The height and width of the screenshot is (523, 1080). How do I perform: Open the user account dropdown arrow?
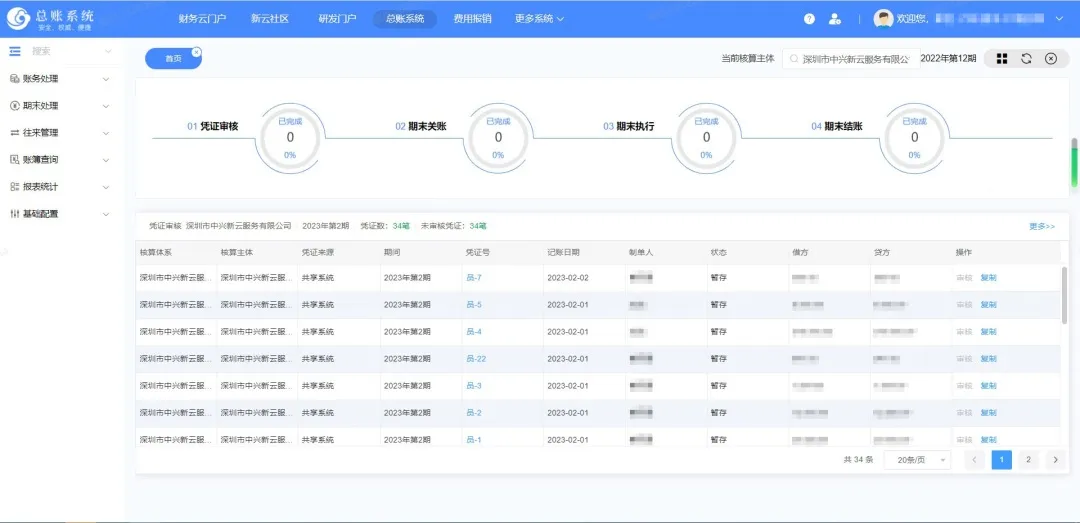(x=1059, y=19)
